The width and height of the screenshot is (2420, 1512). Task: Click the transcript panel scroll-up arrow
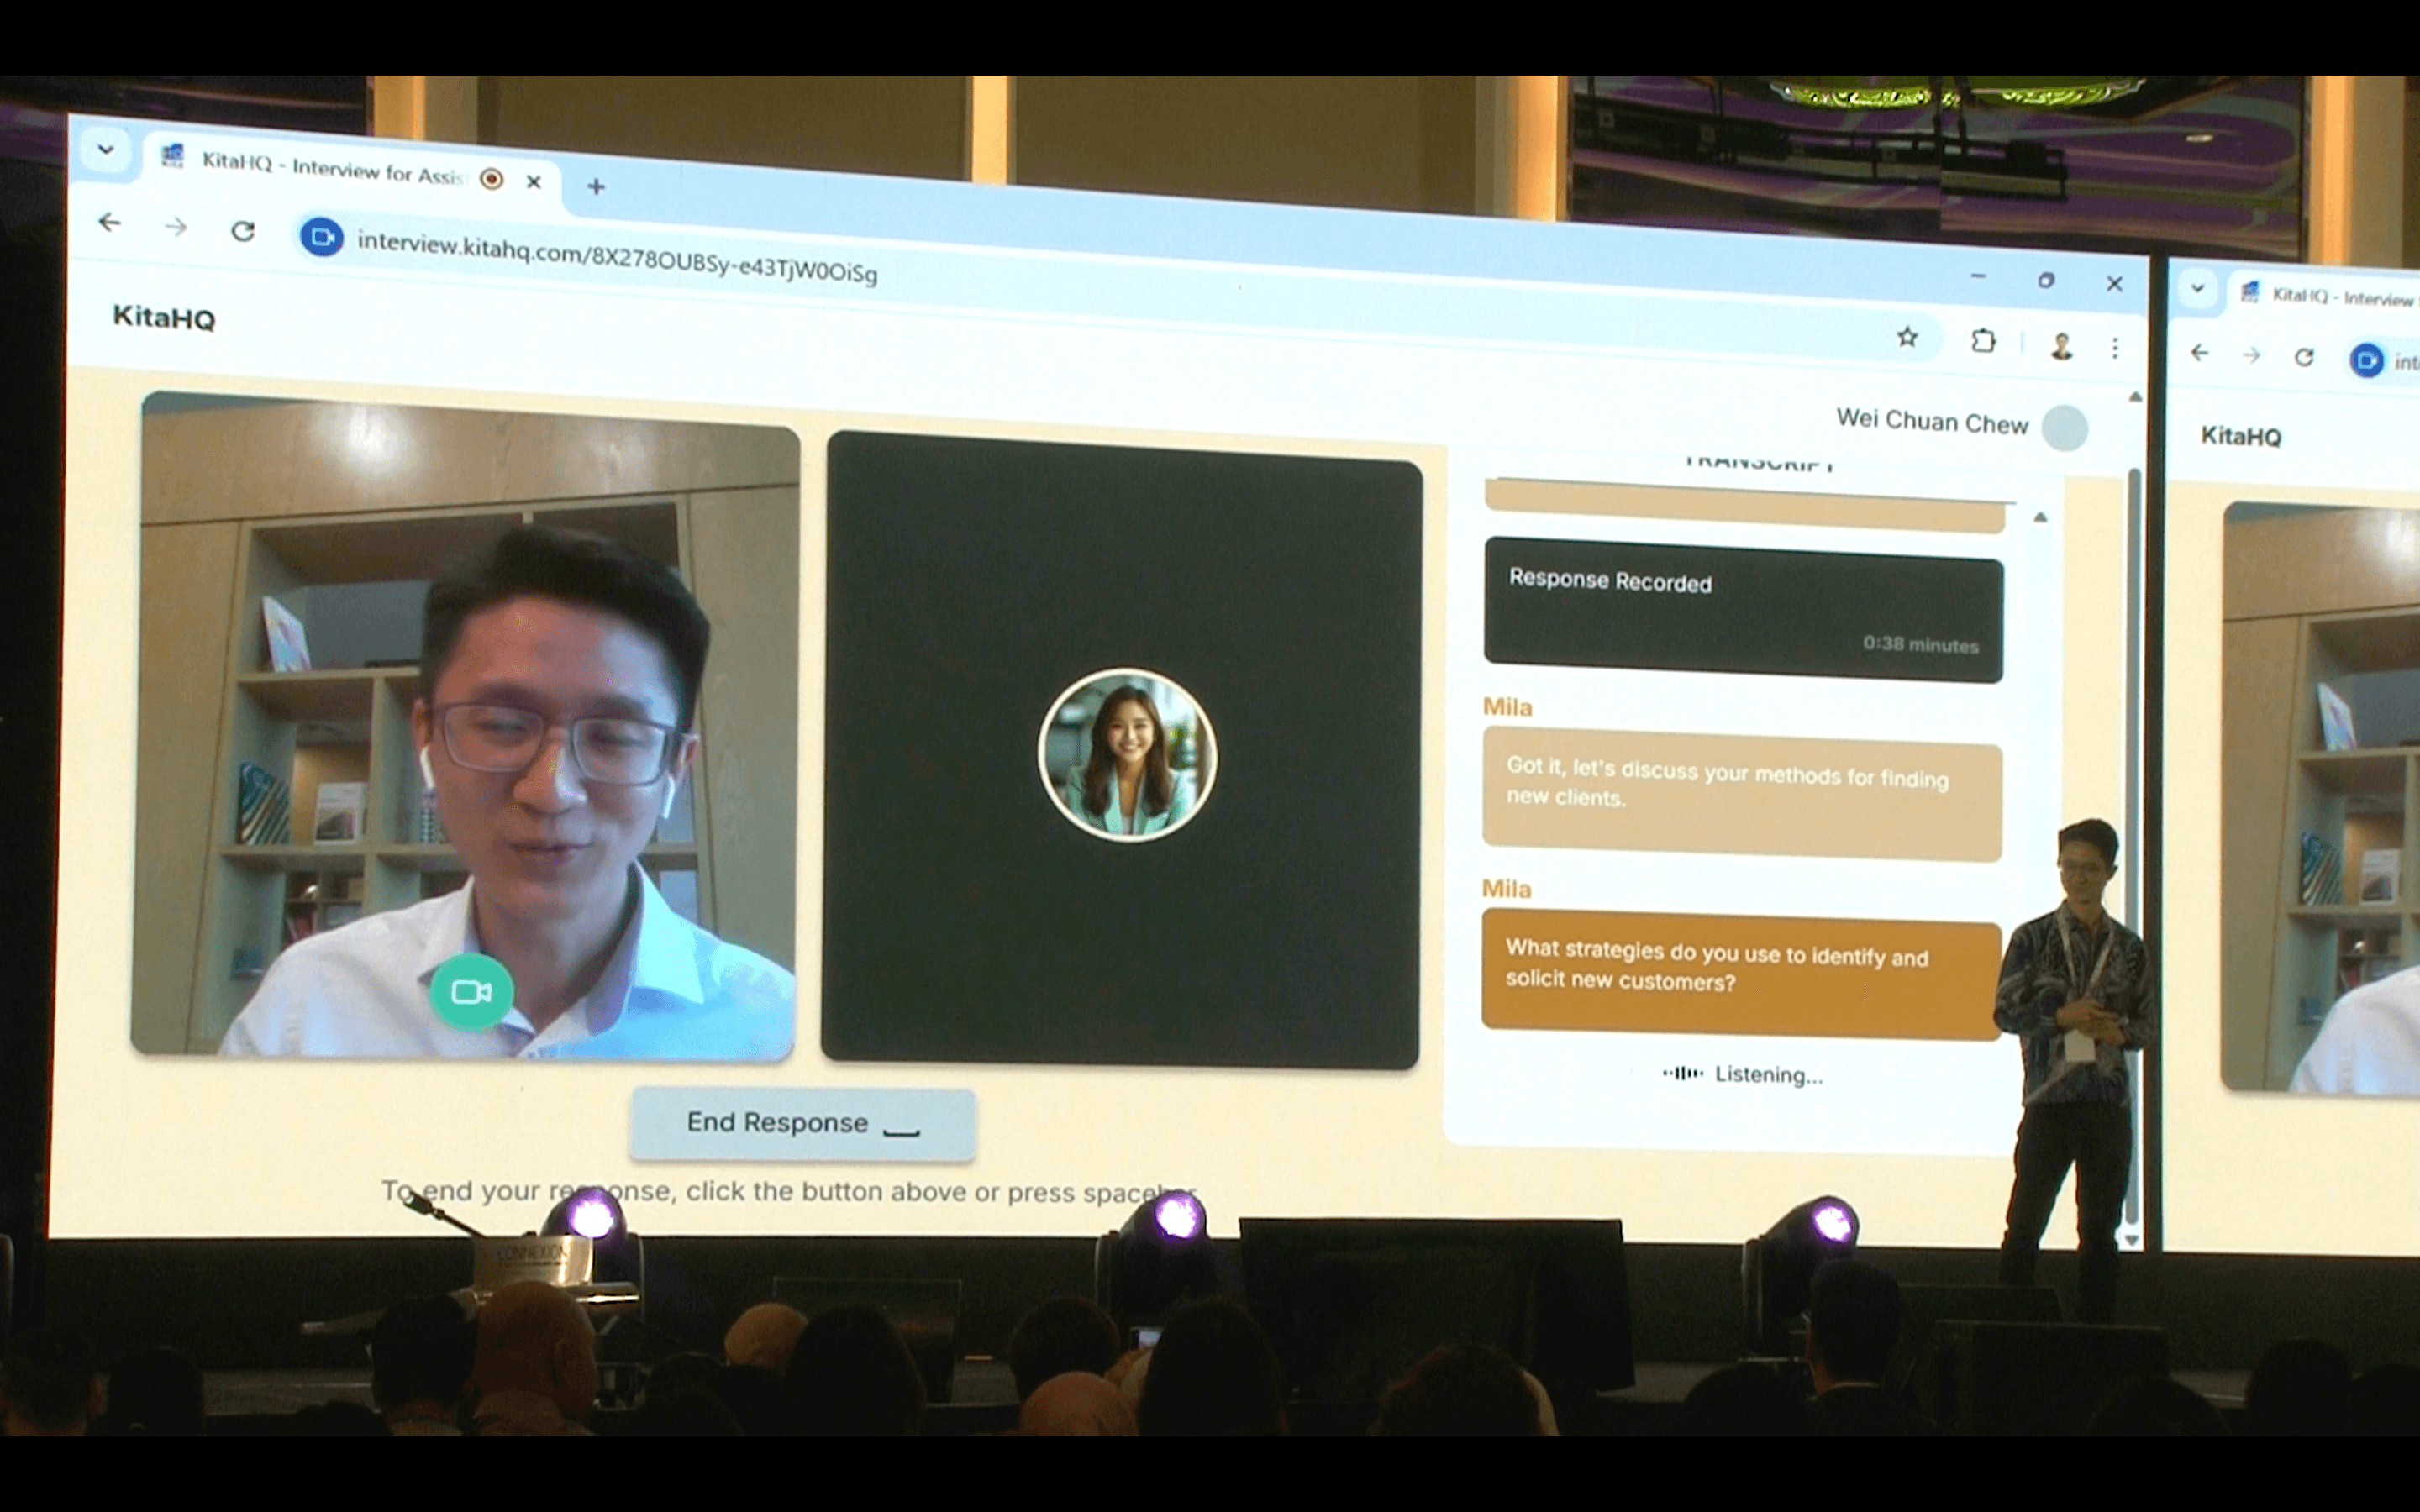tap(2040, 518)
